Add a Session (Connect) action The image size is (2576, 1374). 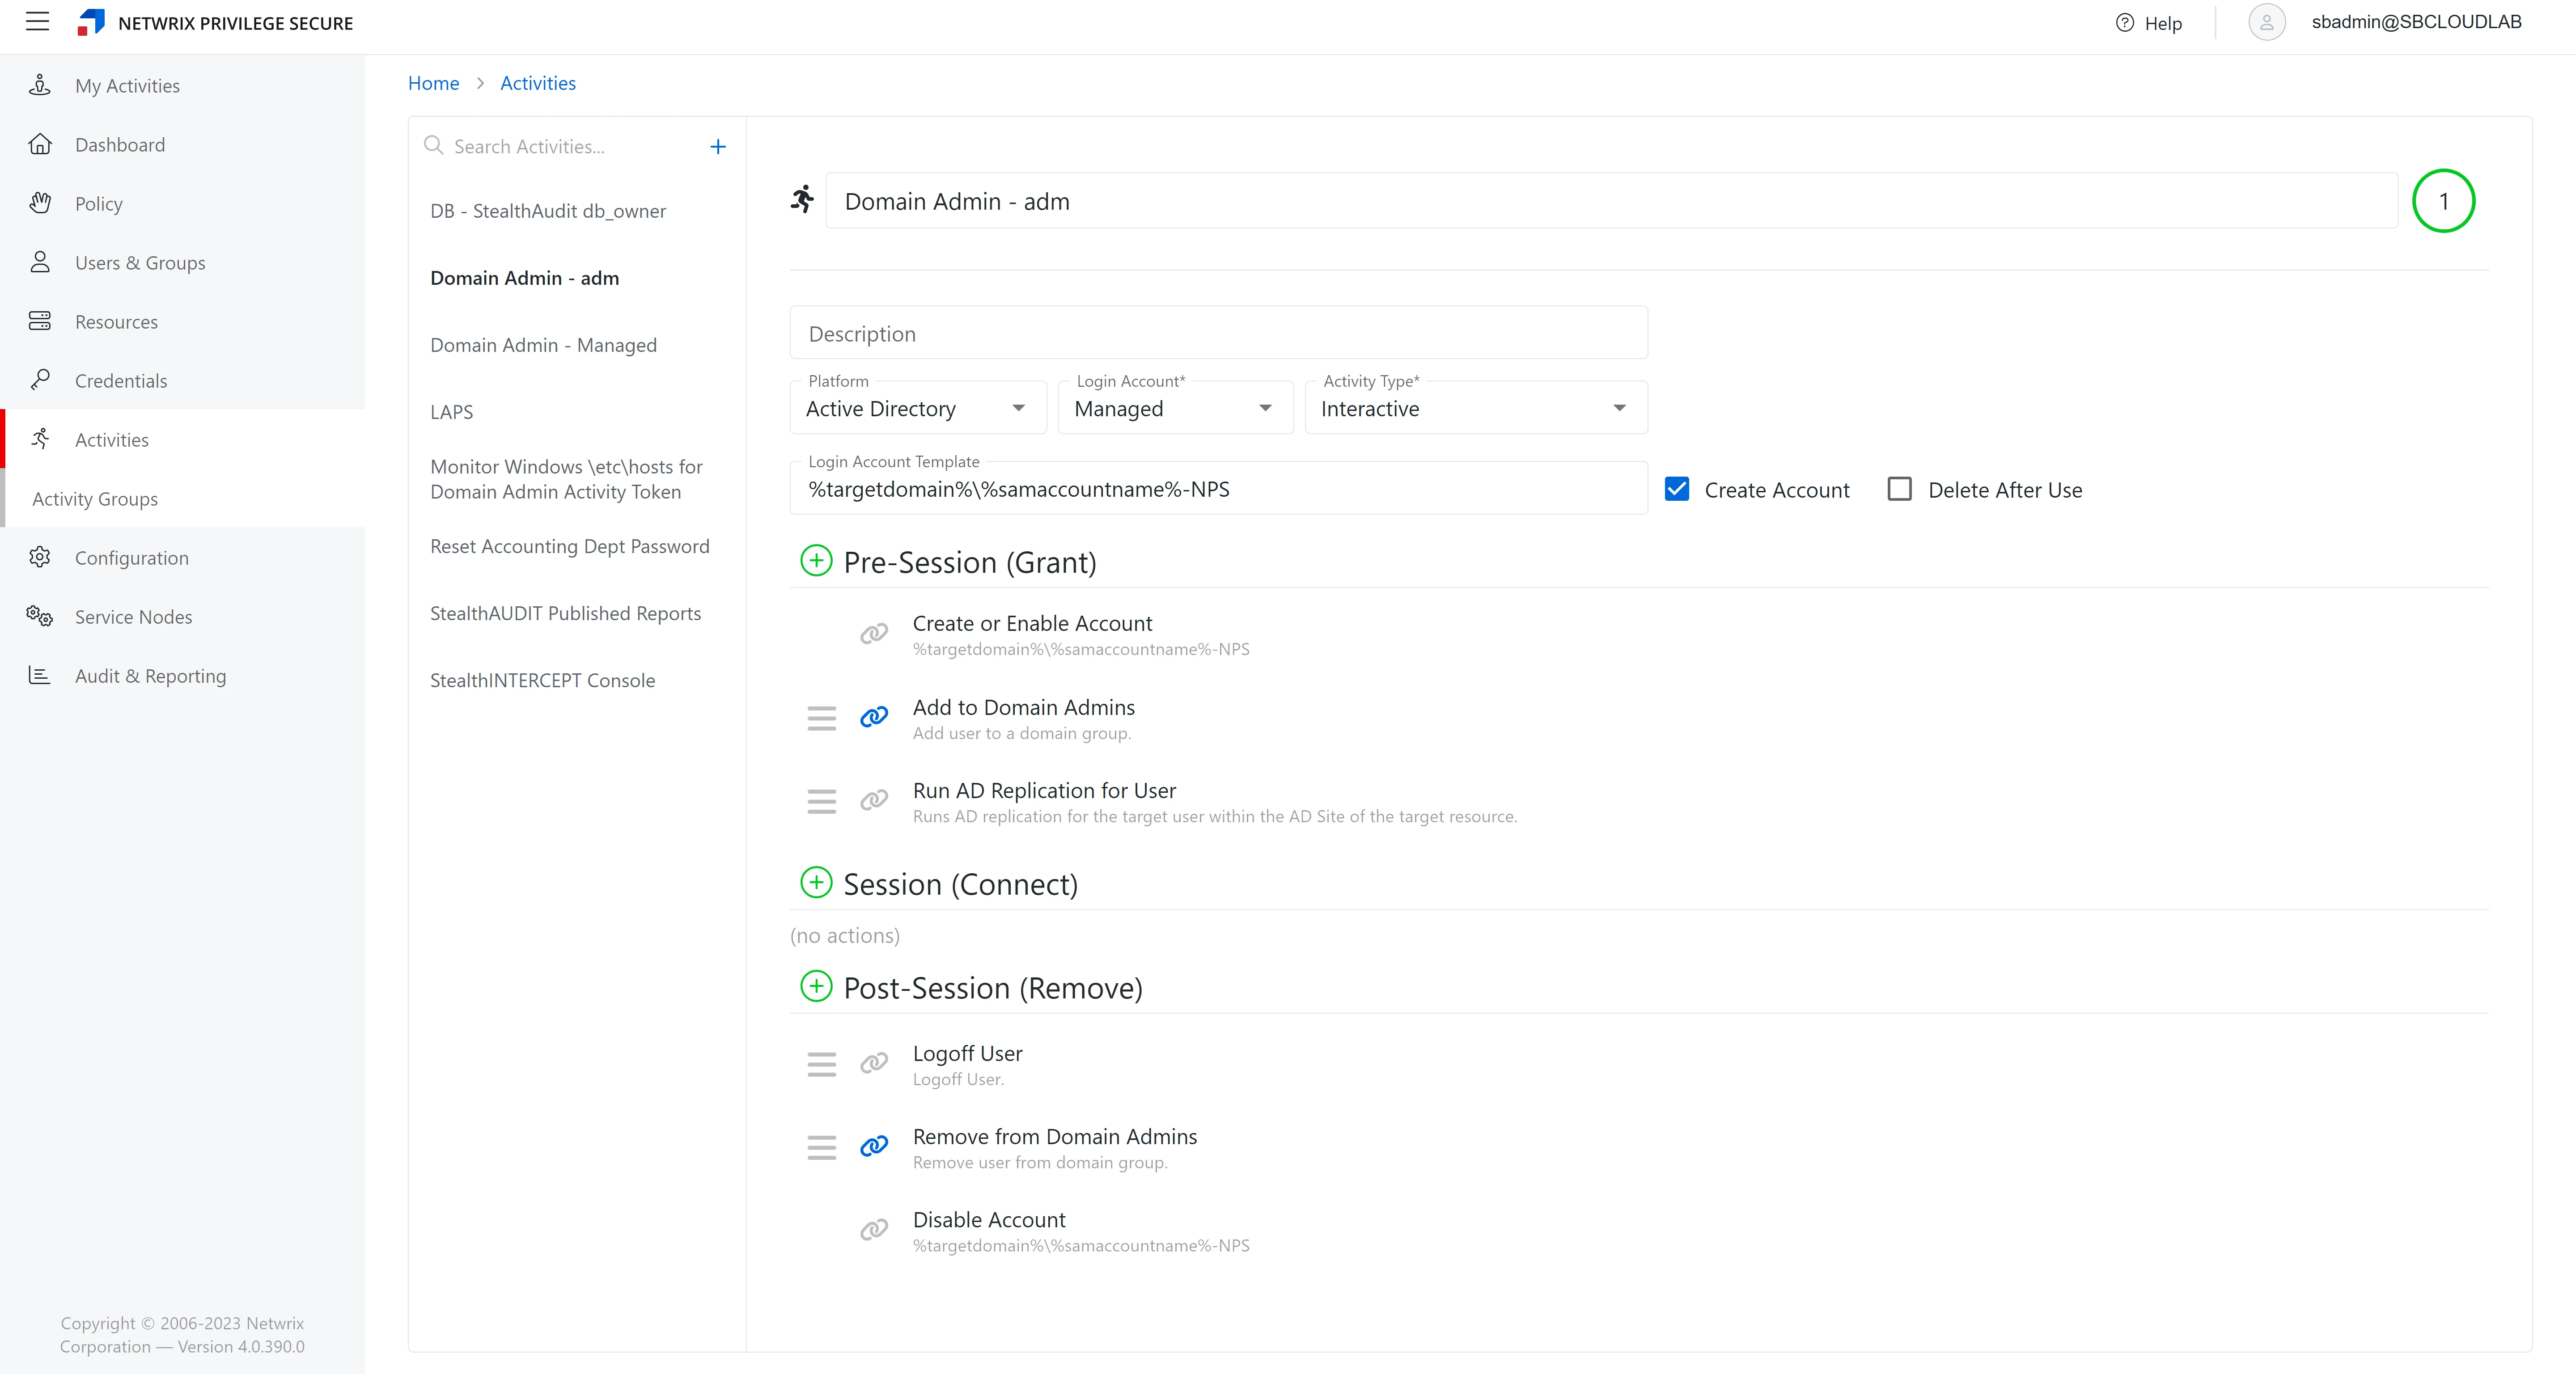point(816,883)
